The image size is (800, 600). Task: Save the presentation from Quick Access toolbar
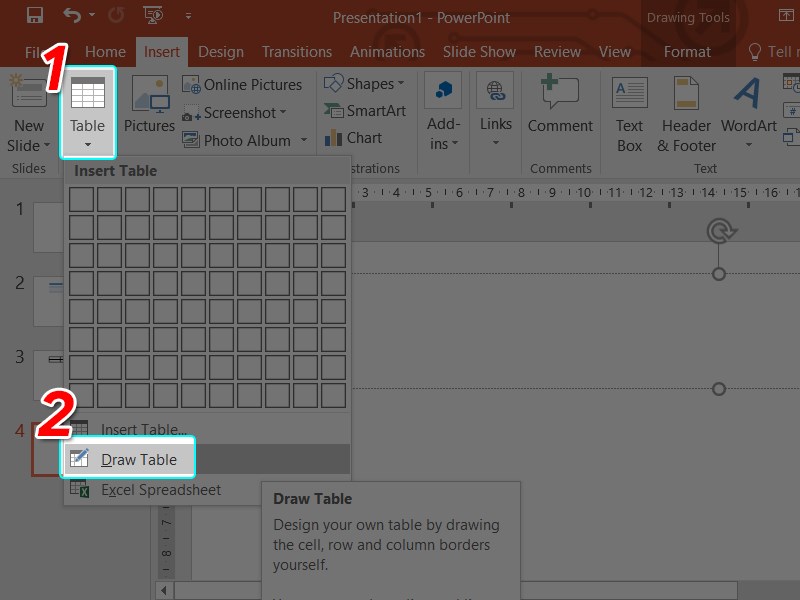[34, 15]
